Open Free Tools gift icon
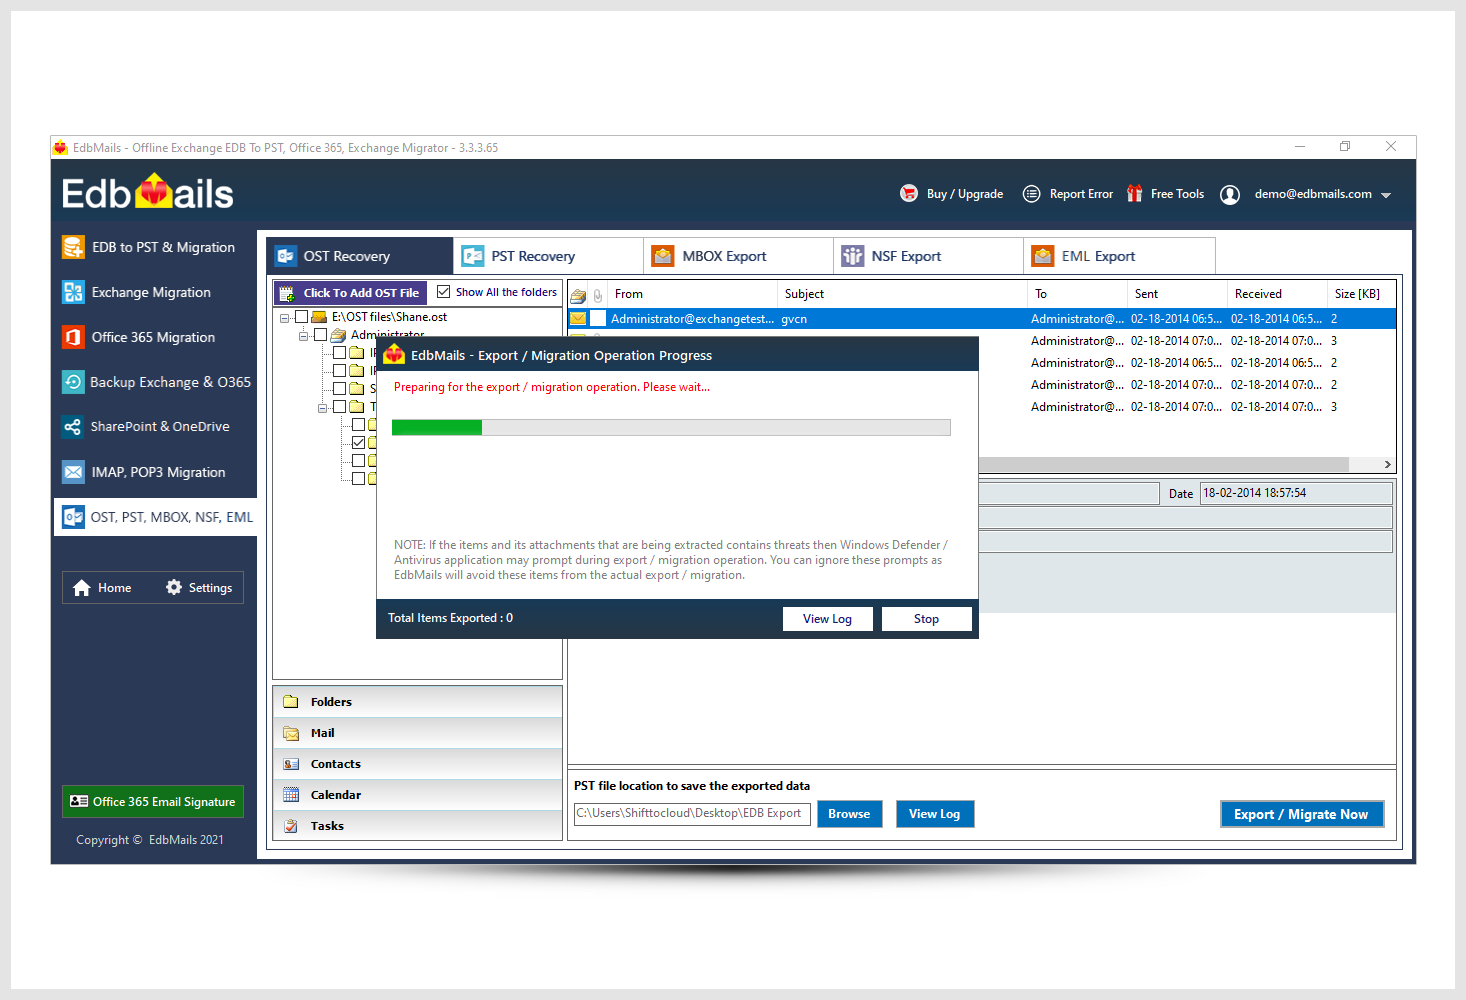1466x1000 pixels. [x=1134, y=194]
